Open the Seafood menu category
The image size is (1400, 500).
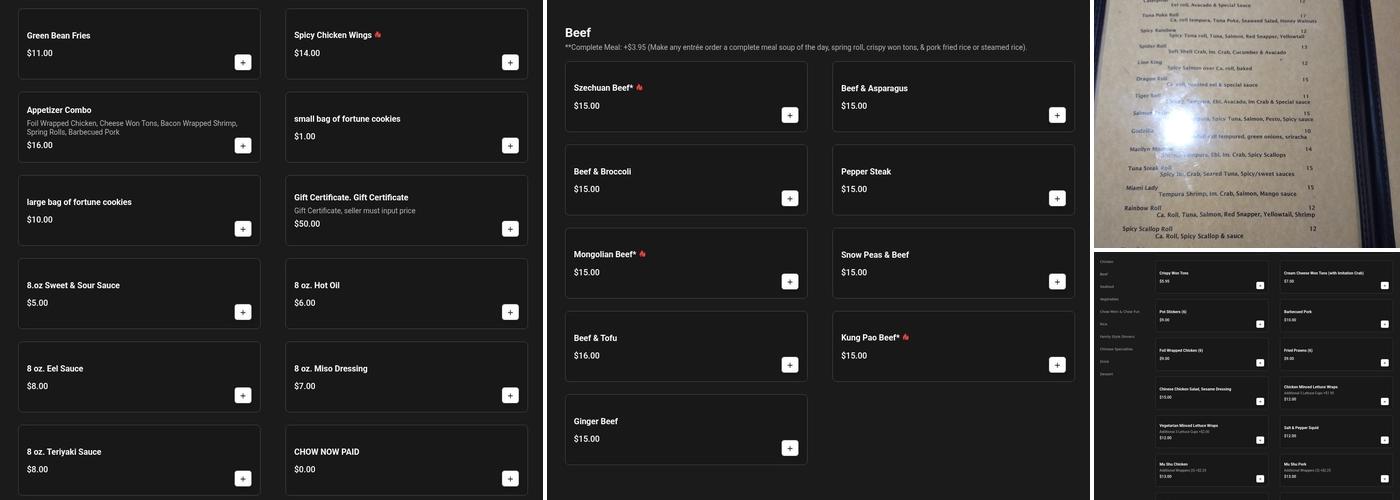coord(1107,286)
